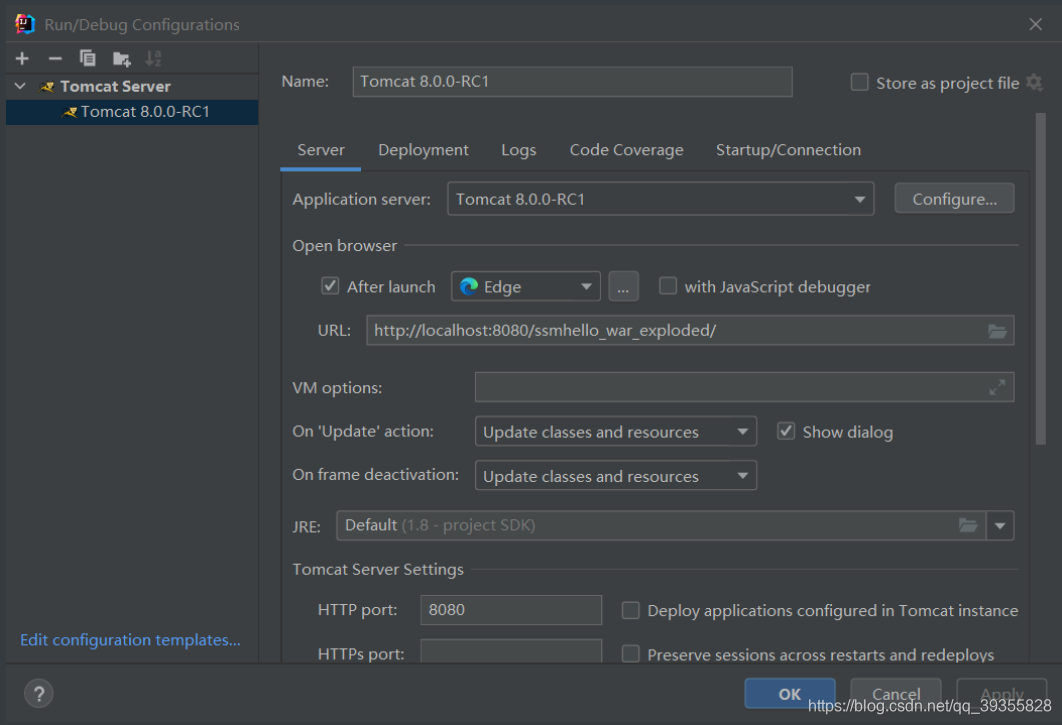Select the Server tab
The image size is (1062, 725).
tap(321, 150)
